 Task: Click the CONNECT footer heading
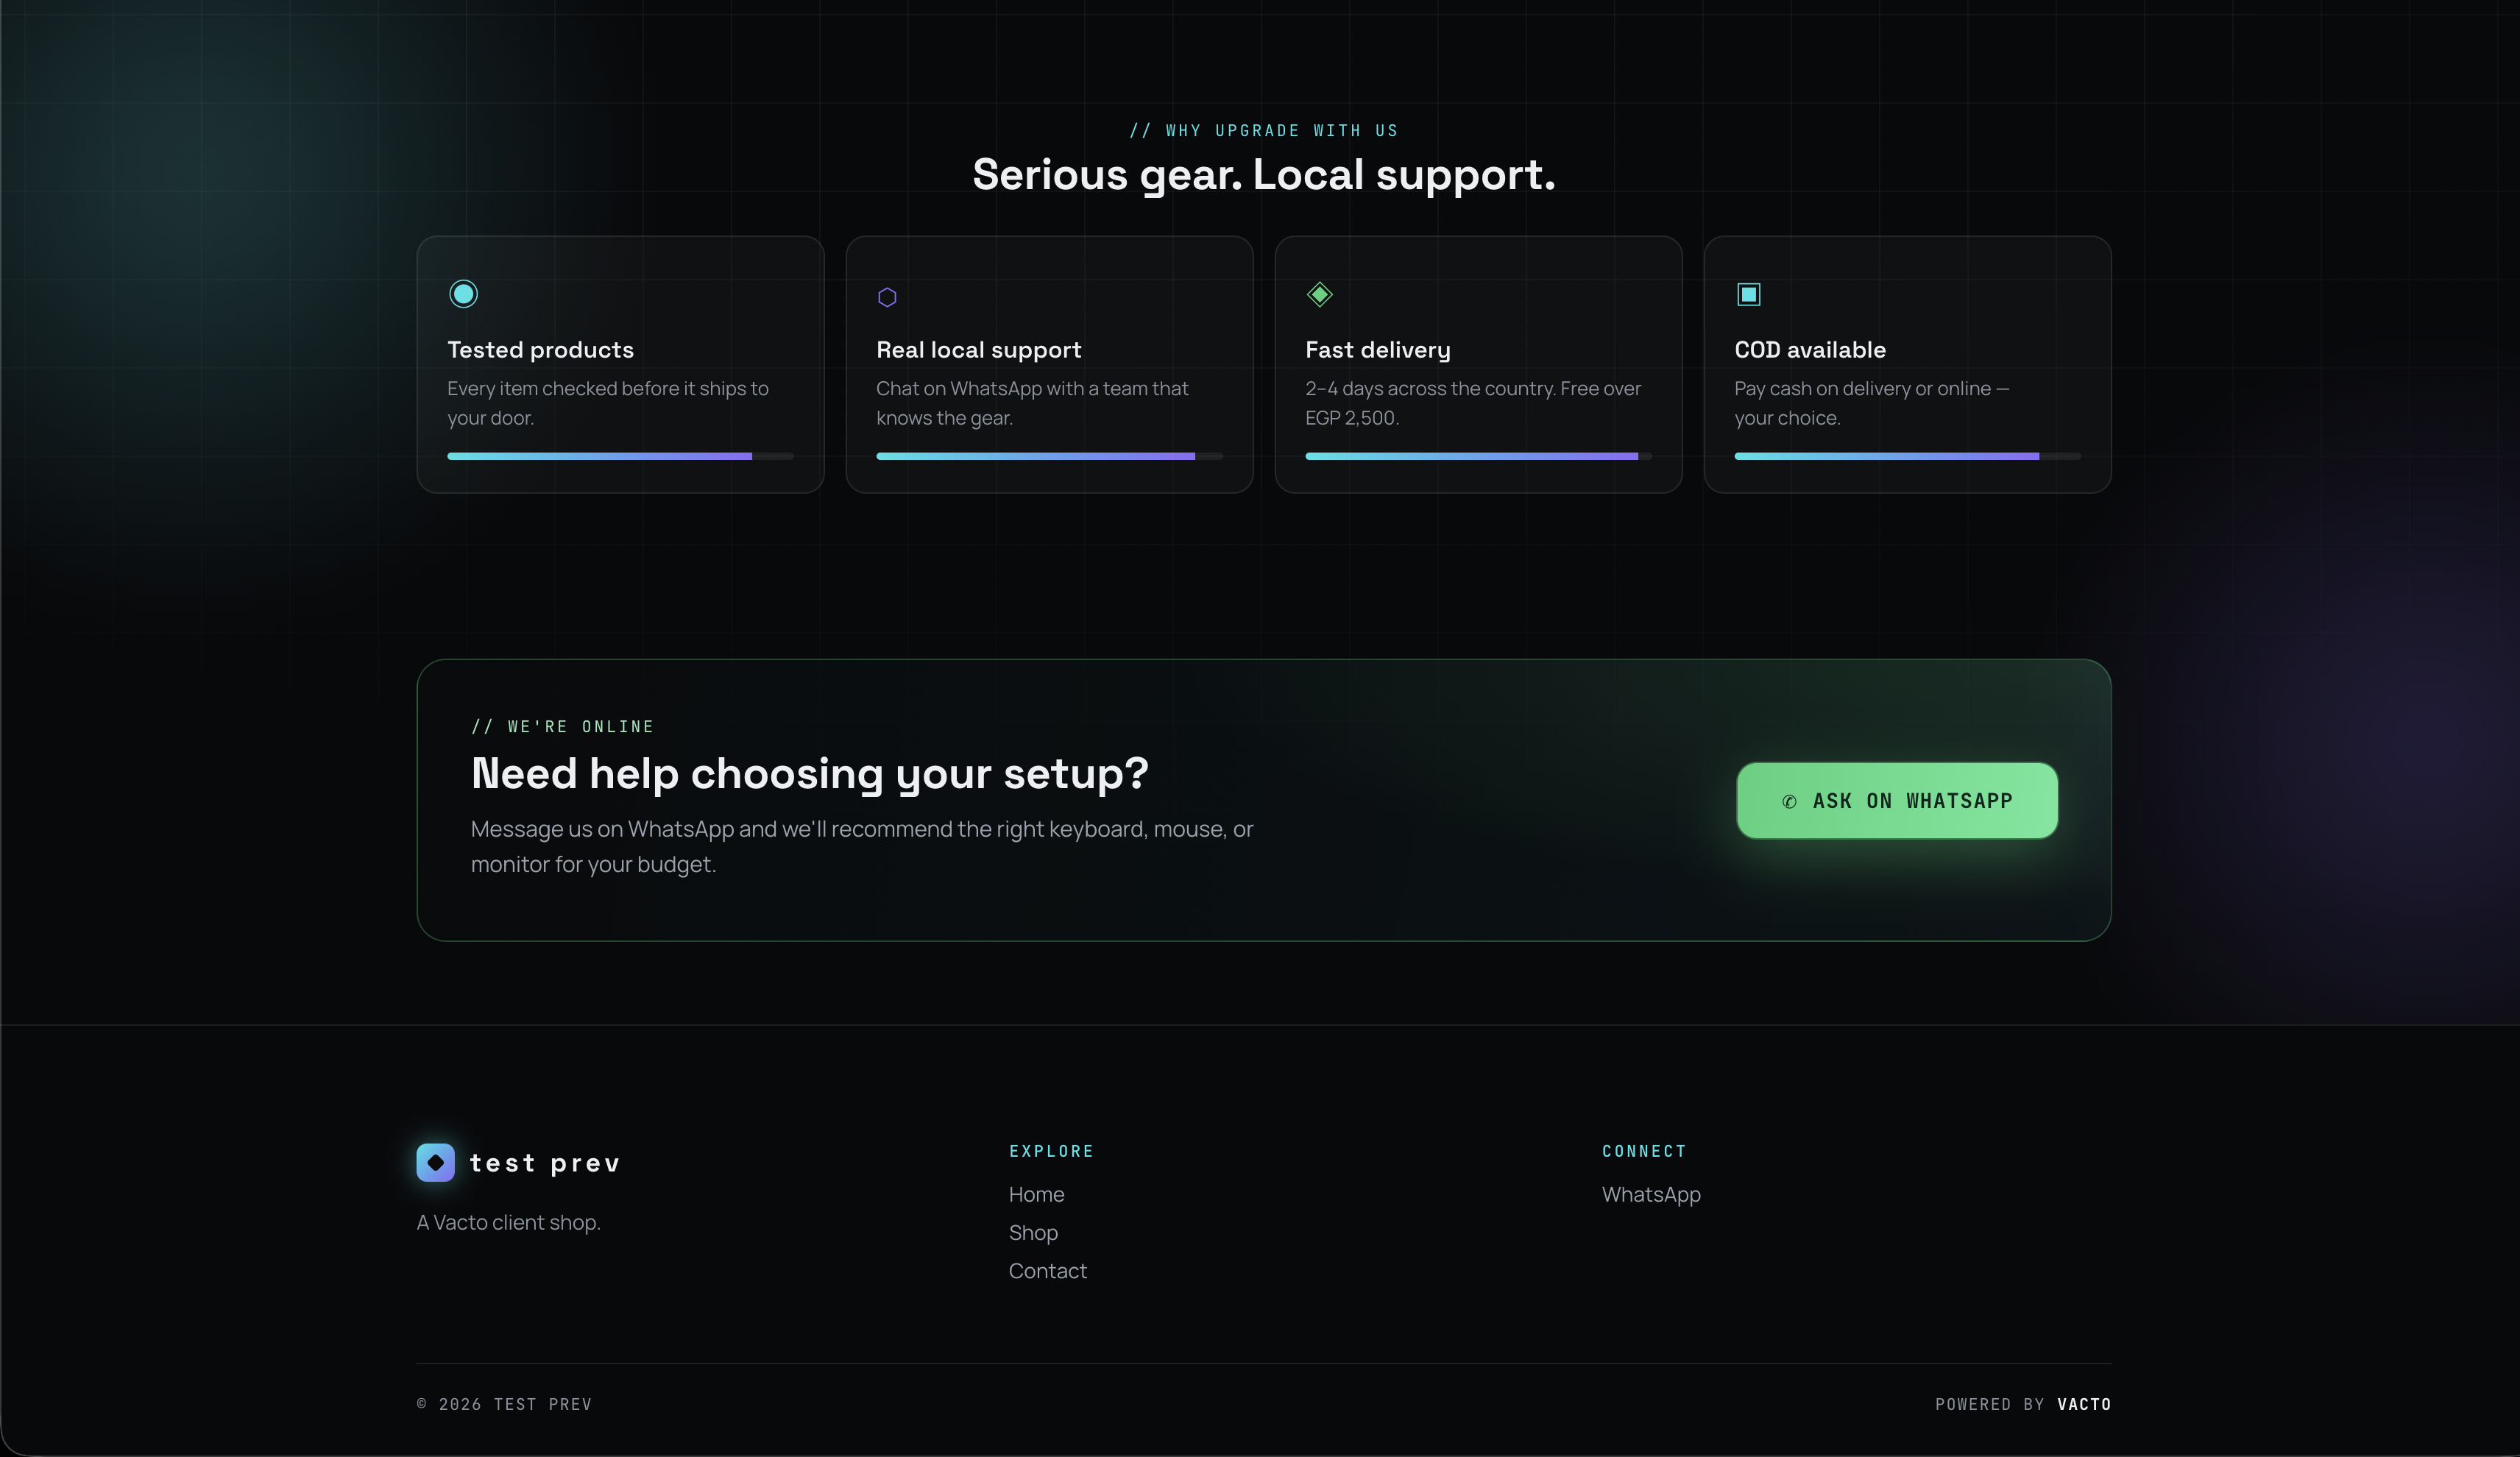coord(1644,1151)
